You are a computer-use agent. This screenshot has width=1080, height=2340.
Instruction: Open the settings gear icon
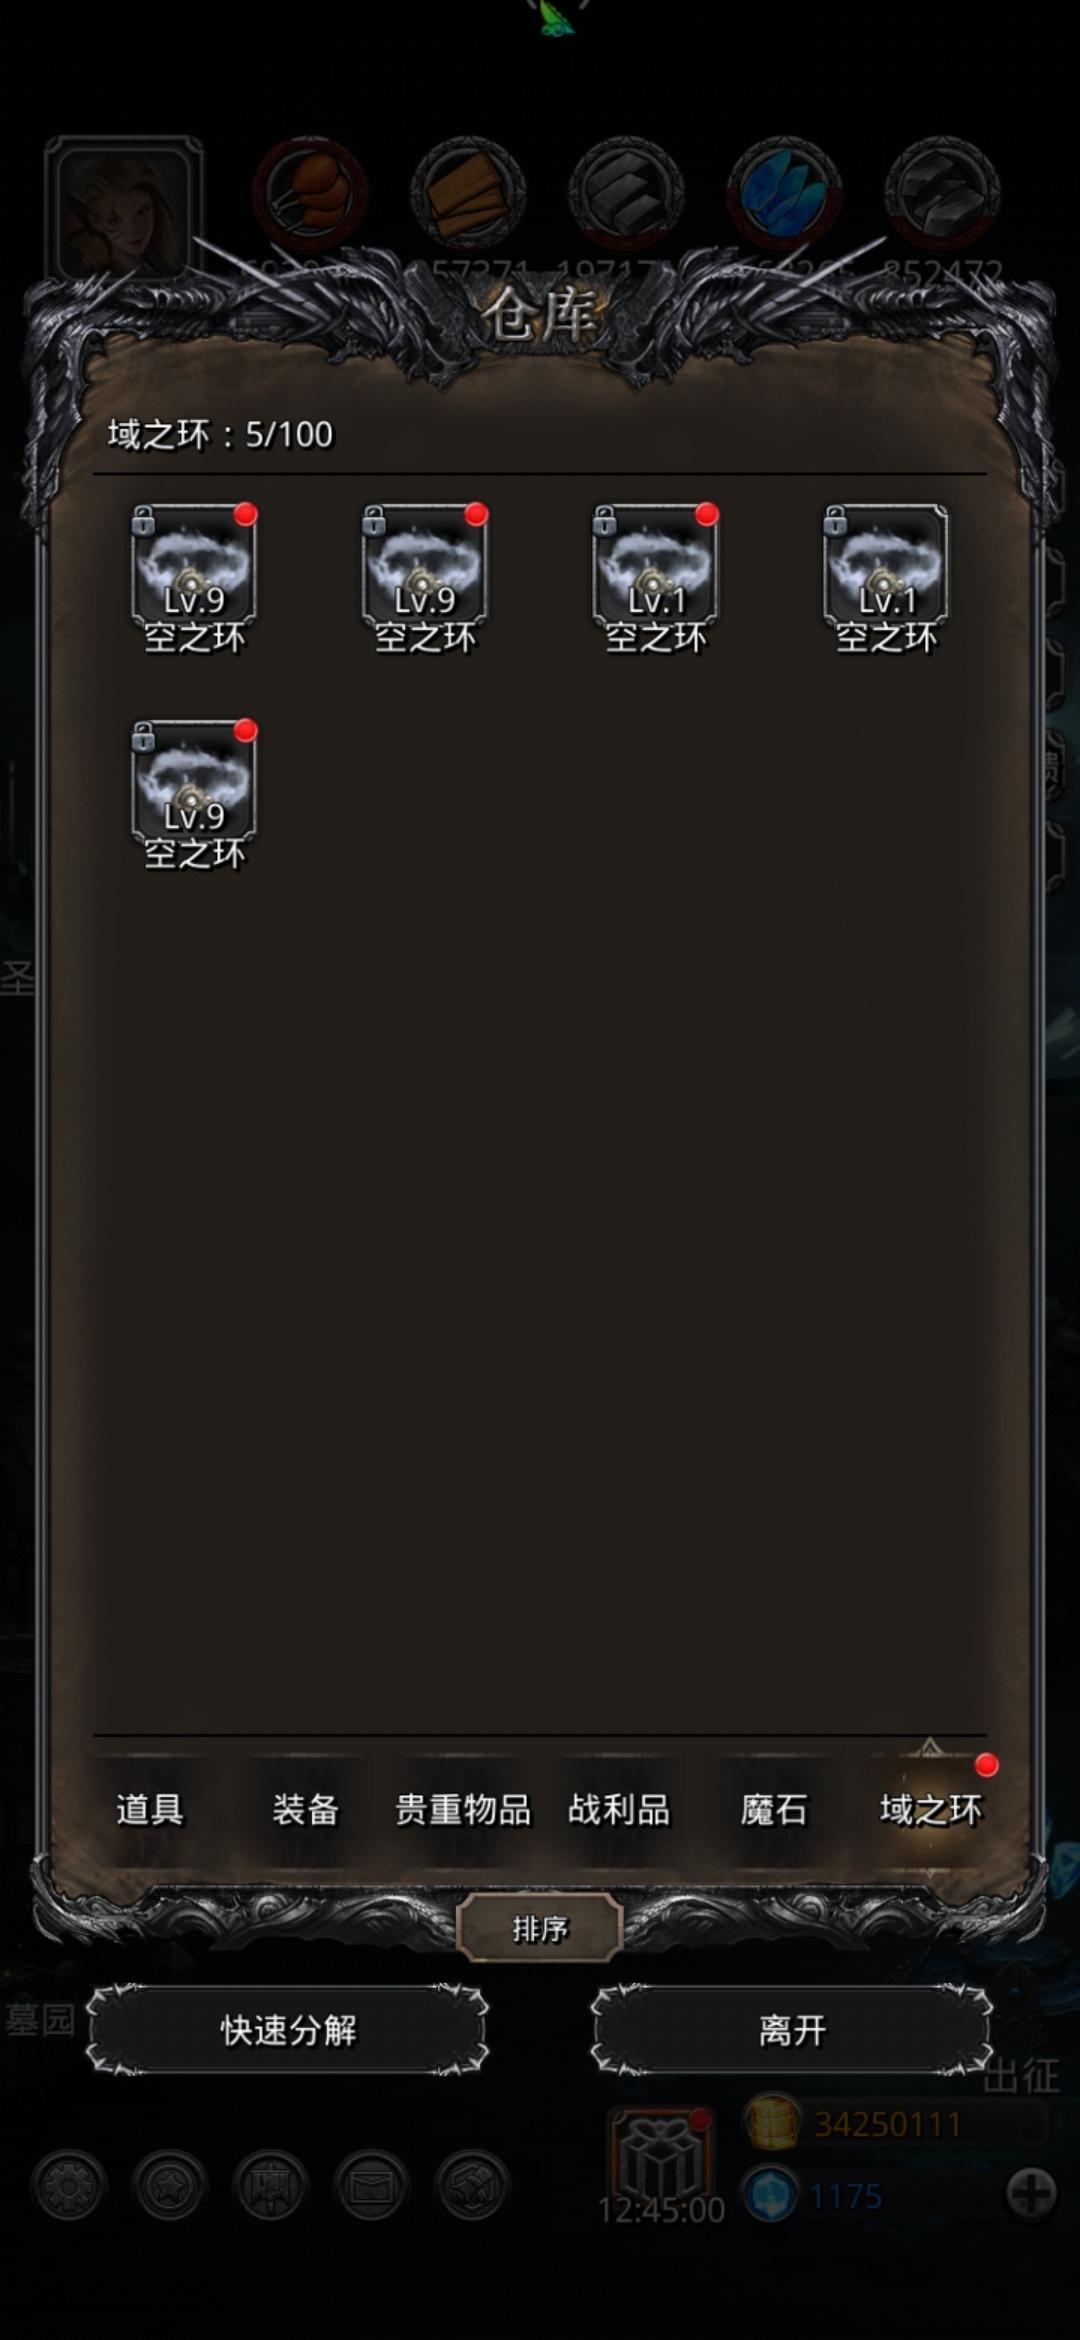(68, 2187)
